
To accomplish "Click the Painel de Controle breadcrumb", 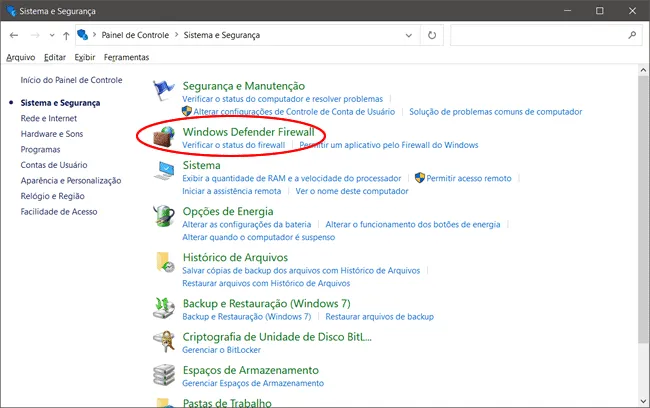I will [135, 35].
